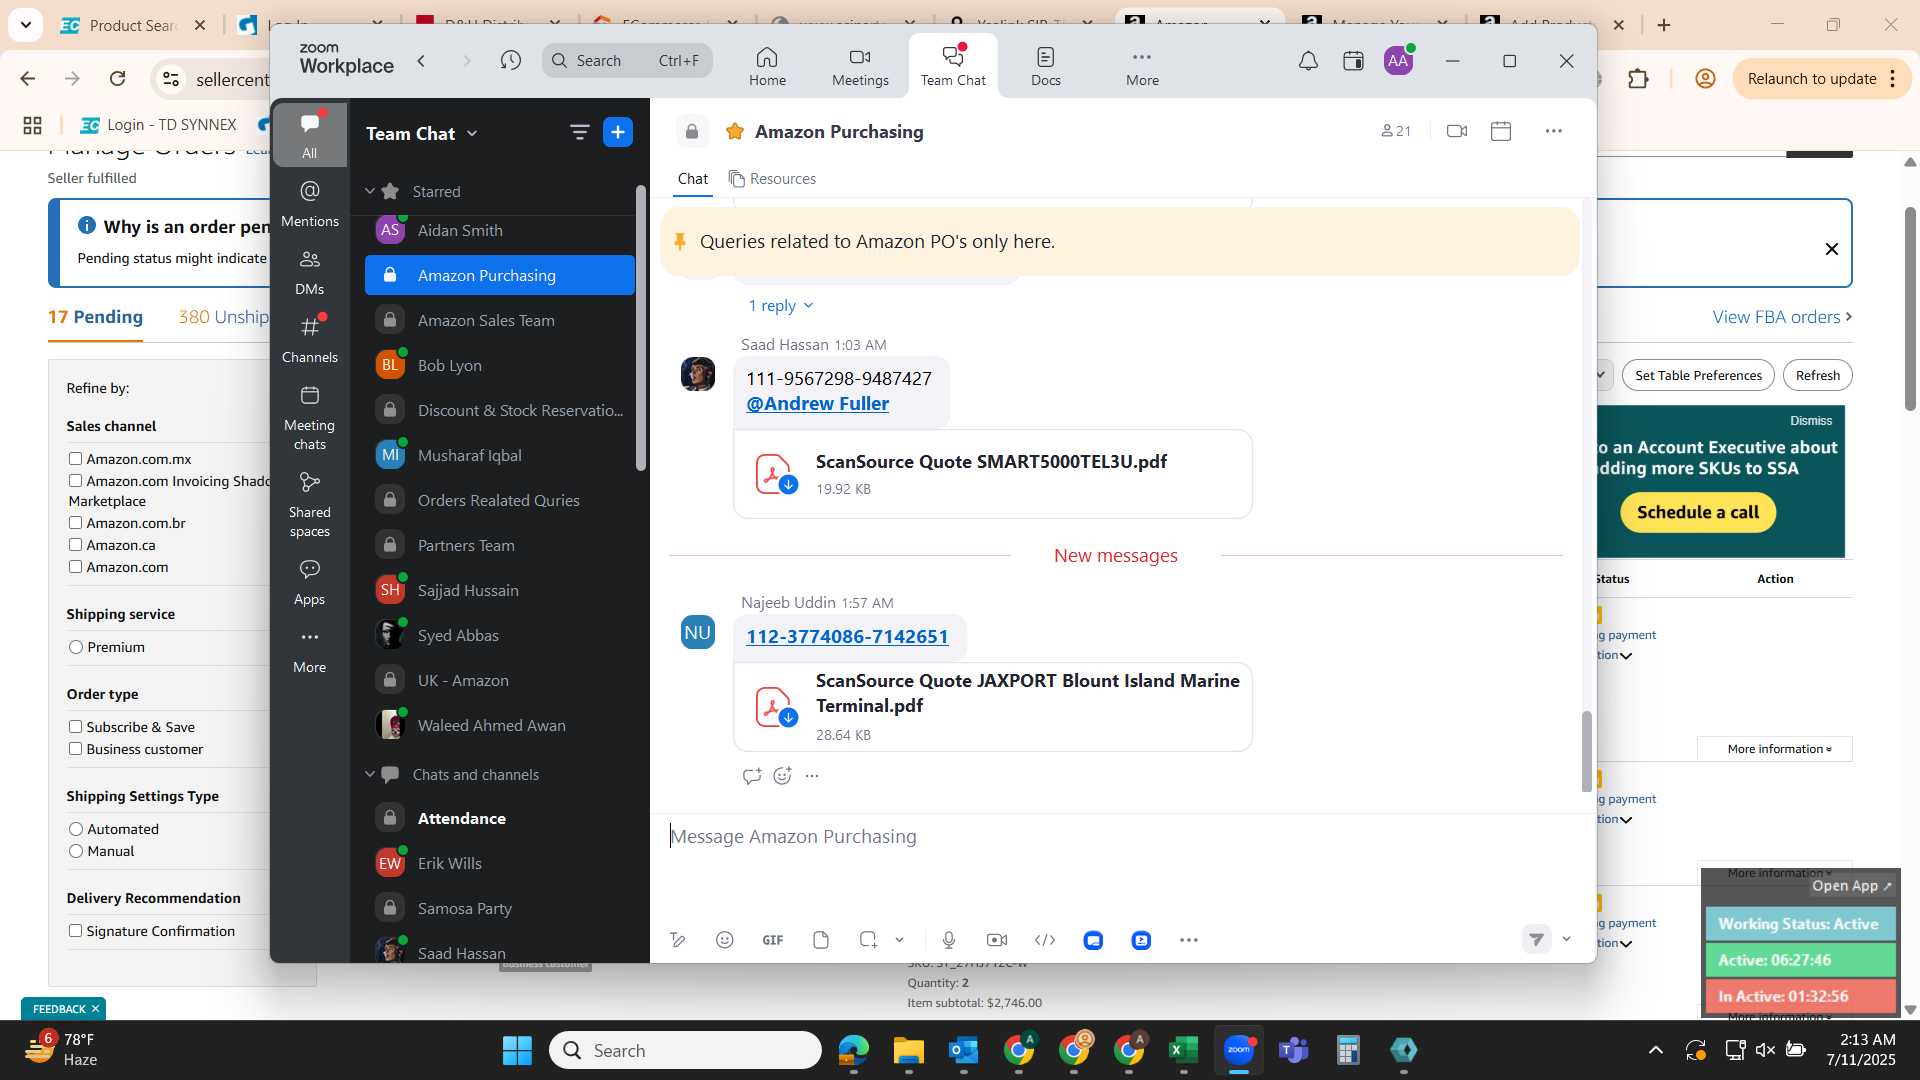This screenshot has height=1080, width=1920.
Task: Collapse the Starred section
Action: coord(370,191)
